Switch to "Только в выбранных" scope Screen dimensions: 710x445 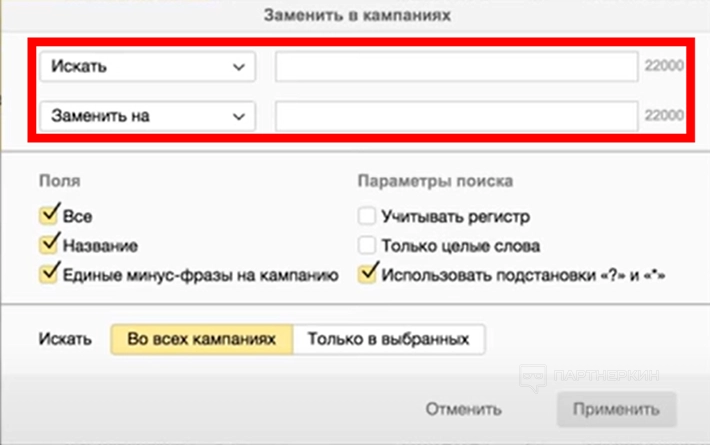tap(388, 339)
